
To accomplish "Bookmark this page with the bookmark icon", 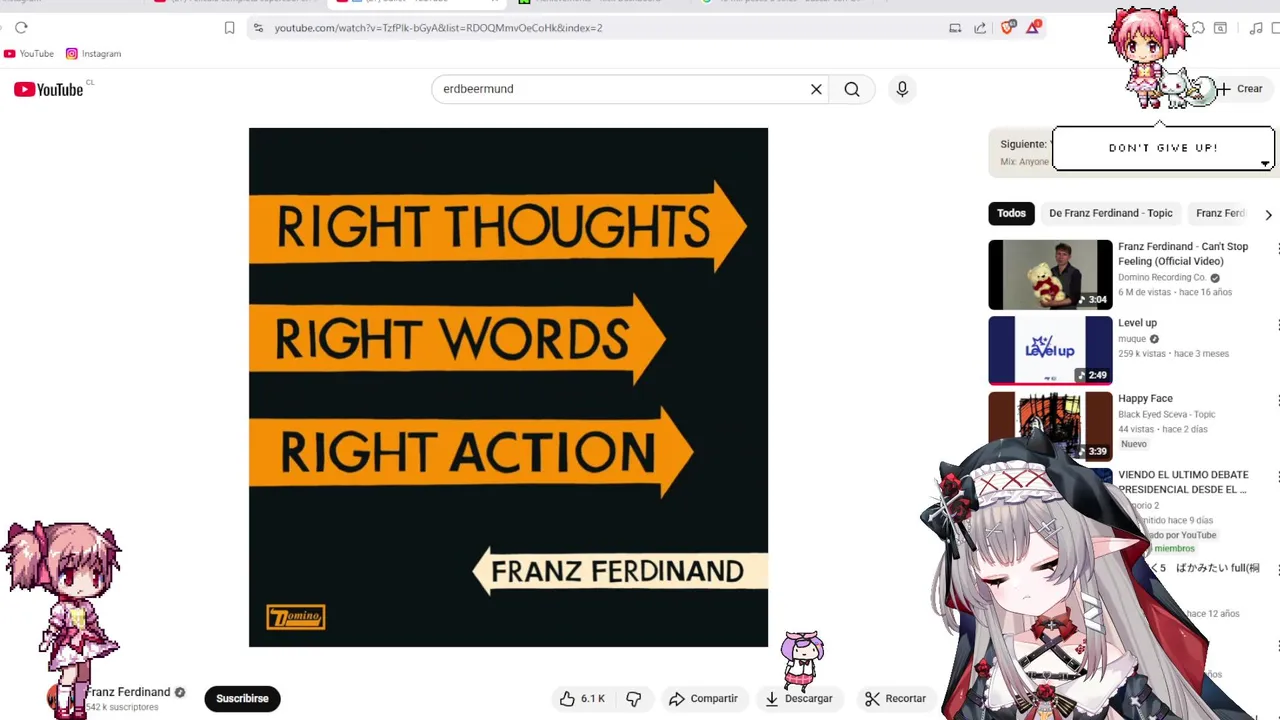I will point(229,28).
